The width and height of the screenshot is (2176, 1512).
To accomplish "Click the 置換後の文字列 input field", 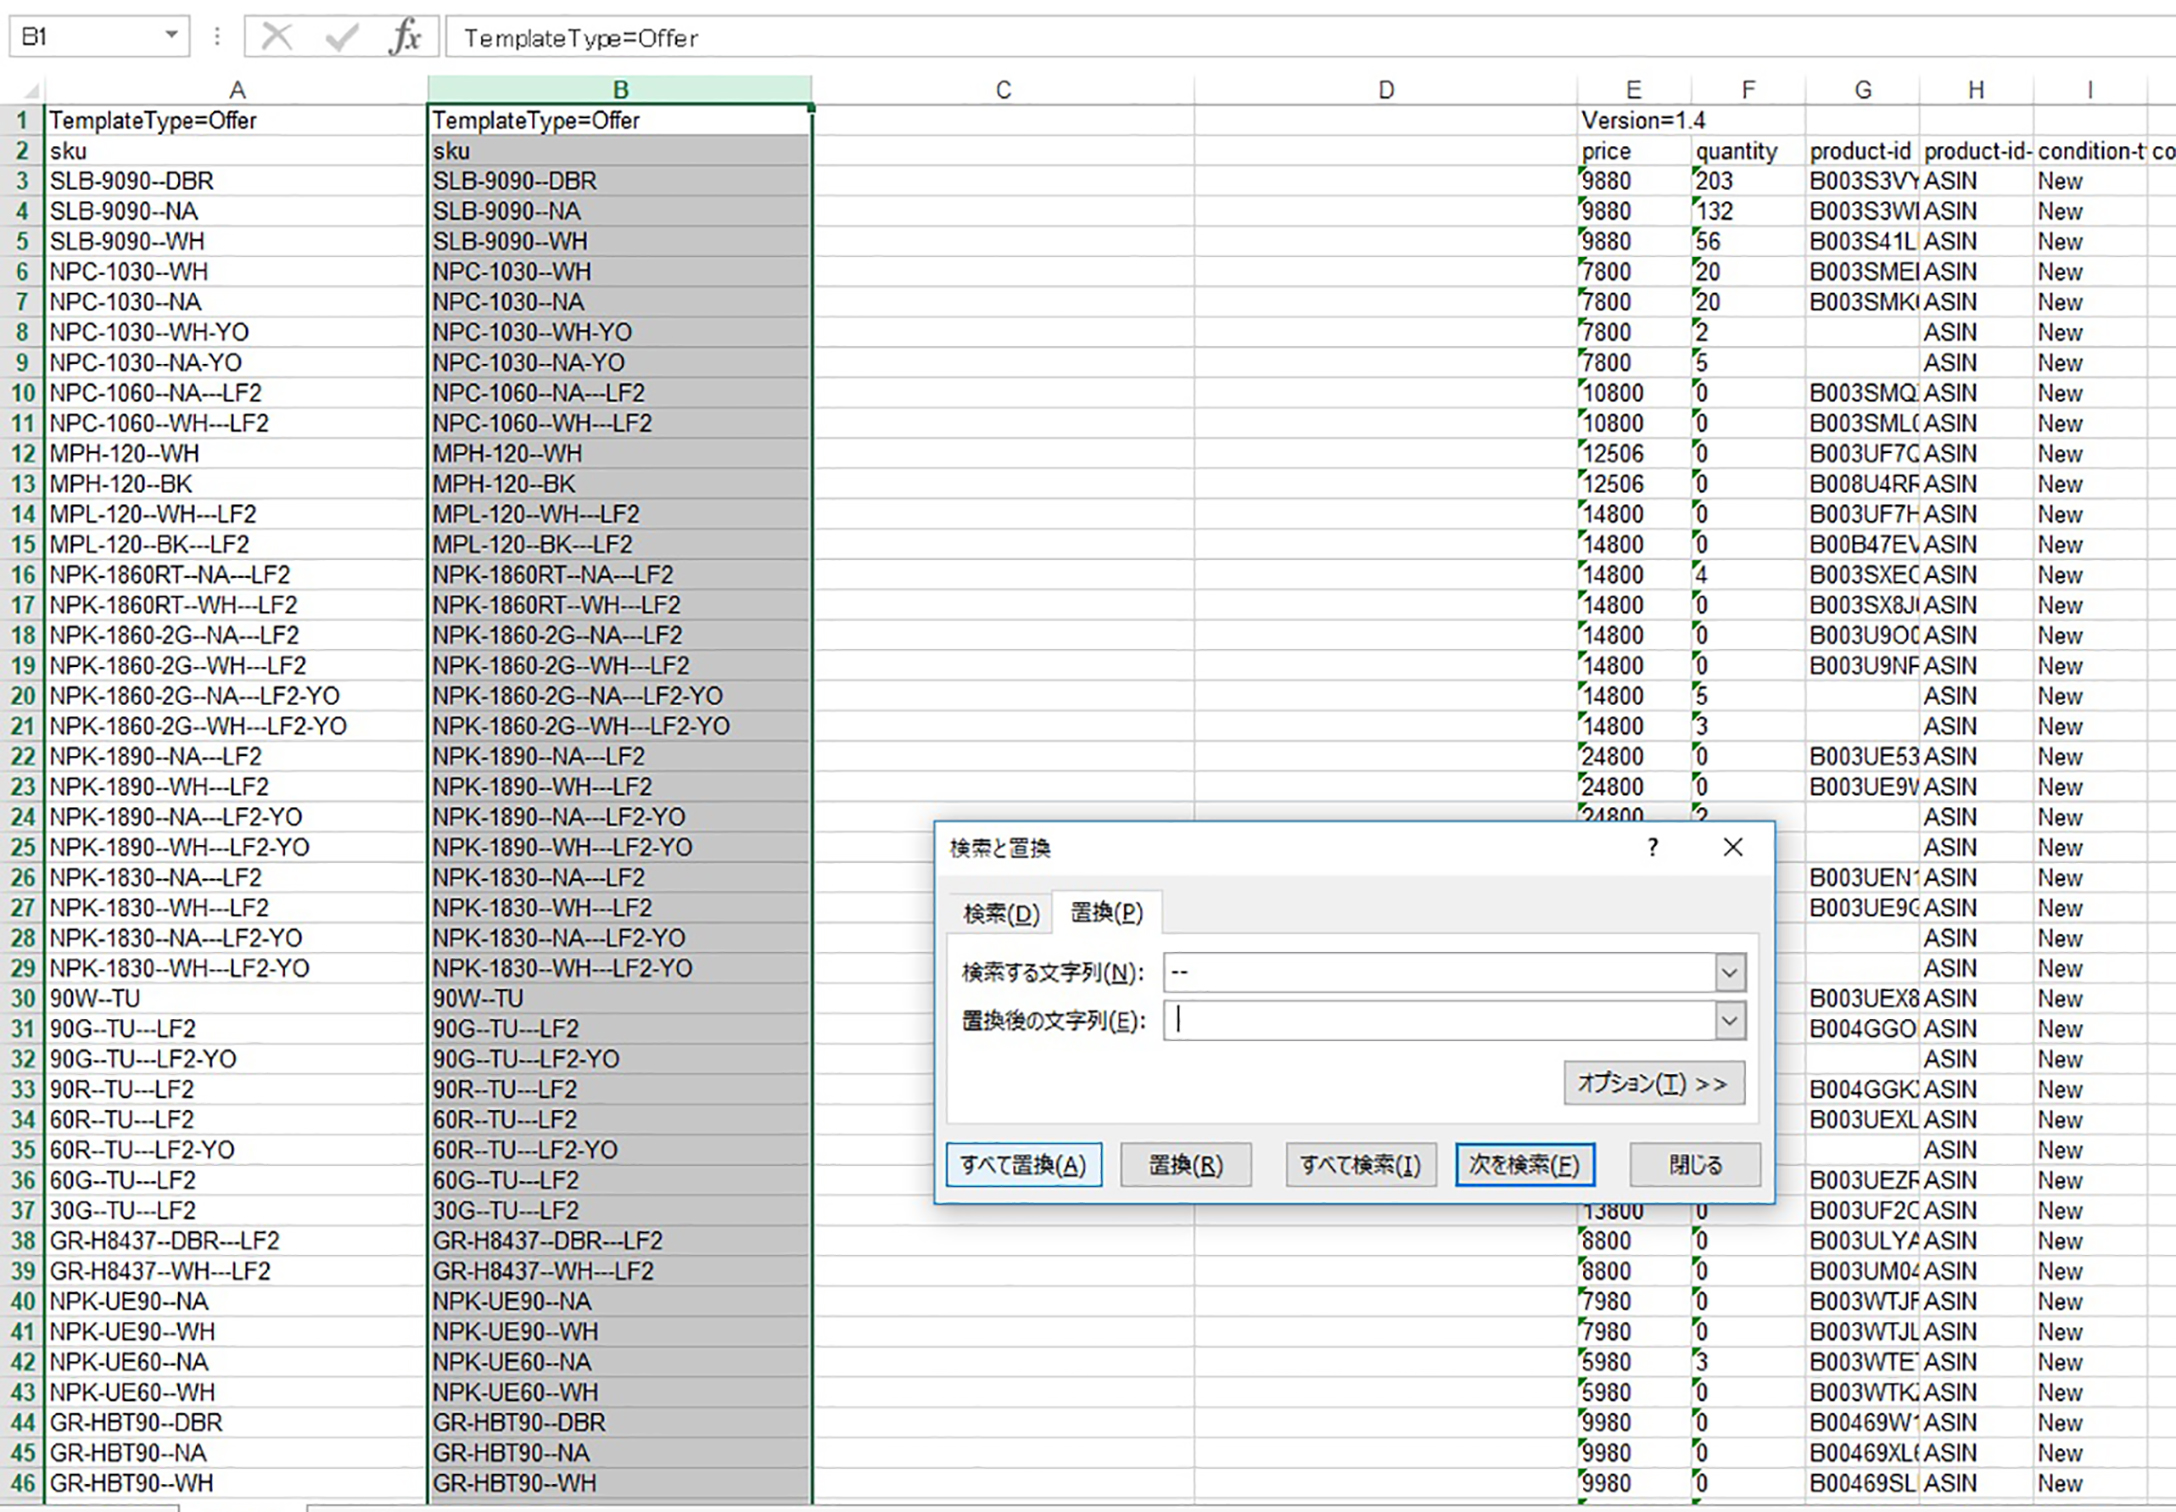I will coord(1439,1020).
